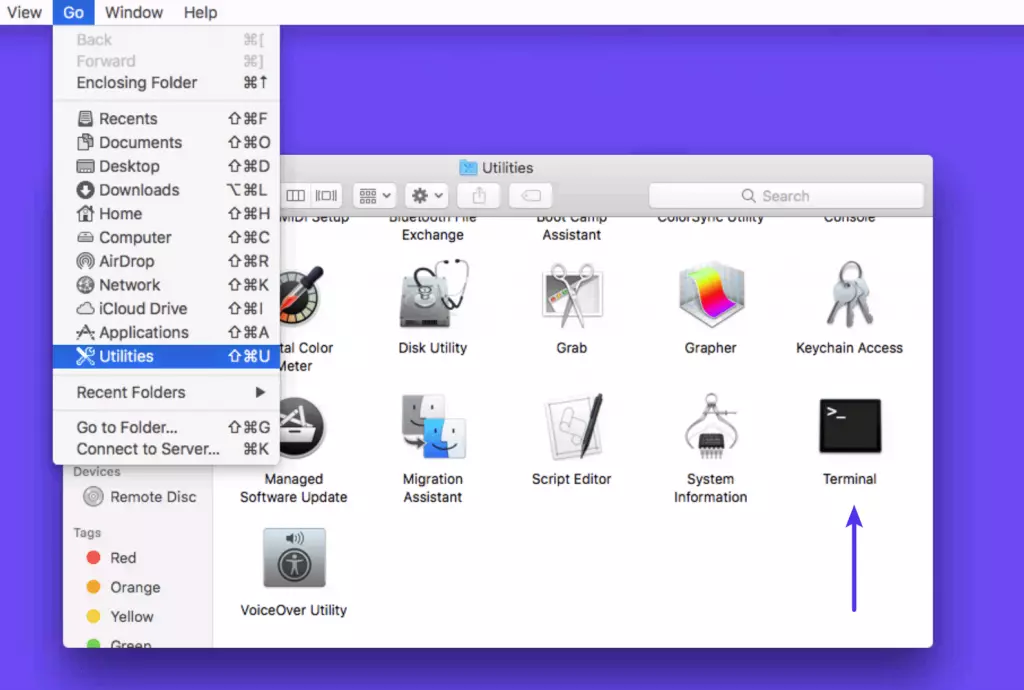Open the Terminal app icon
Screen dimensions: 1024x690
pyautogui.click(x=849, y=427)
